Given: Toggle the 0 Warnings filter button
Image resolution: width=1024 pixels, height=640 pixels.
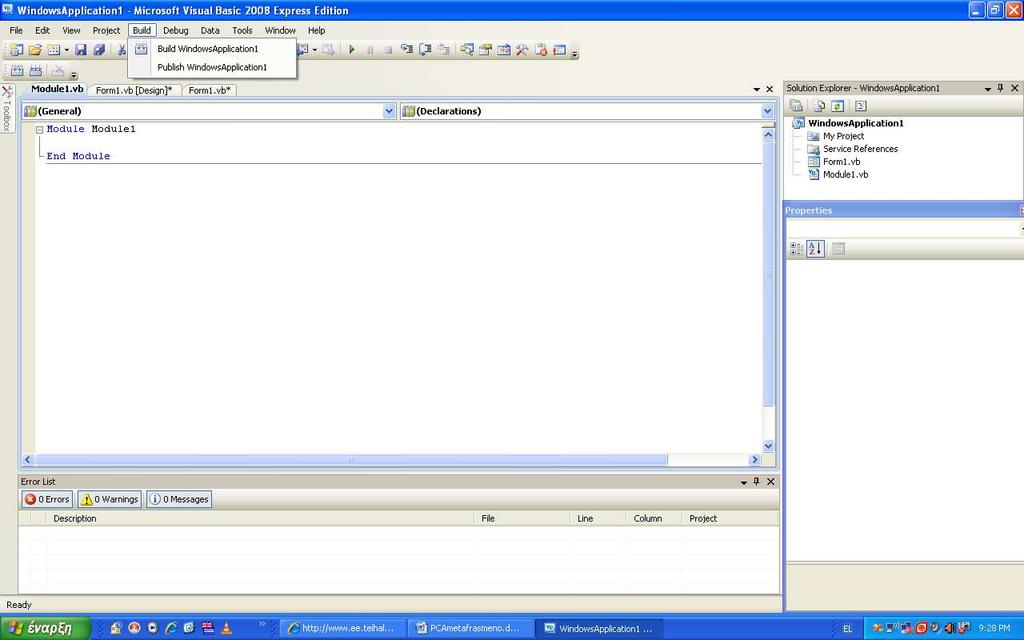Looking at the screenshot, I should coord(110,499).
